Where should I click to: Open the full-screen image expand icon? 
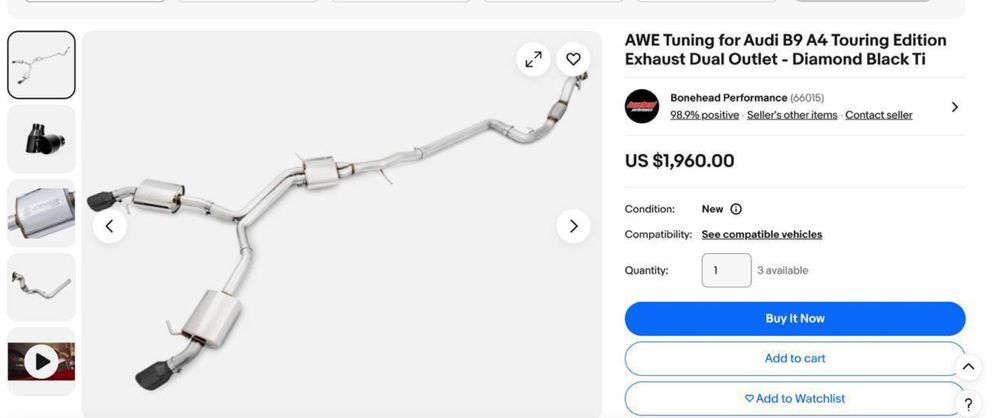pos(533,59)
